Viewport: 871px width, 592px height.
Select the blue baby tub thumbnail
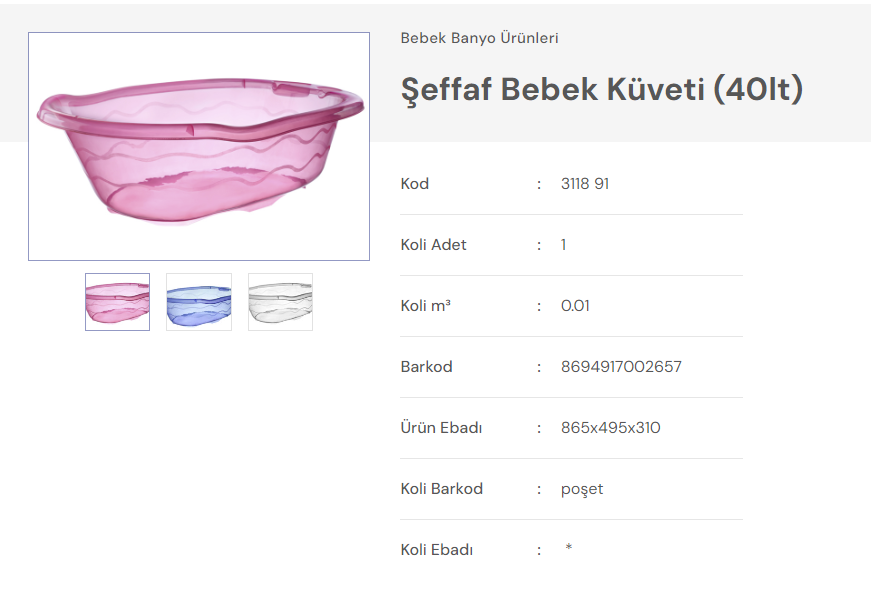pyautogui.click(x=199, y=302)
